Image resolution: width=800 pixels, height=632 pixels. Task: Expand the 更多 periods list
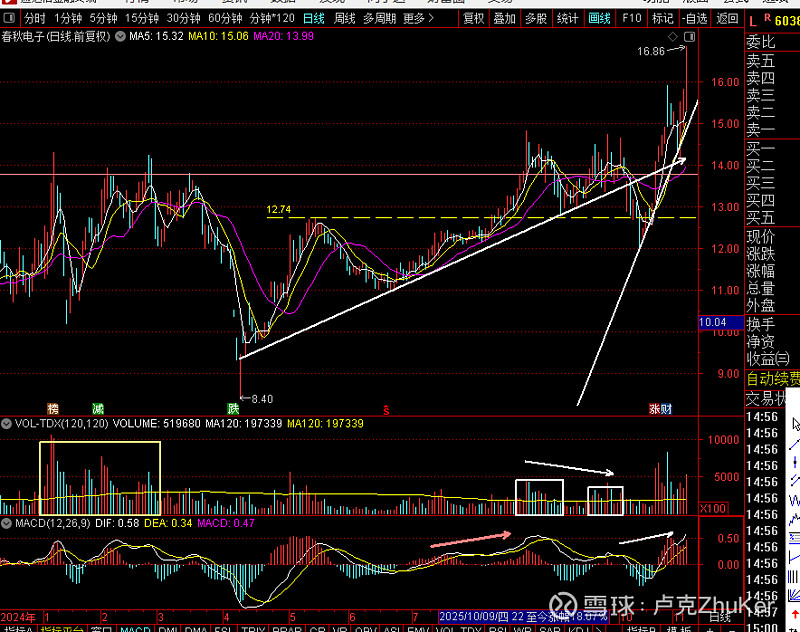[418, 19]
